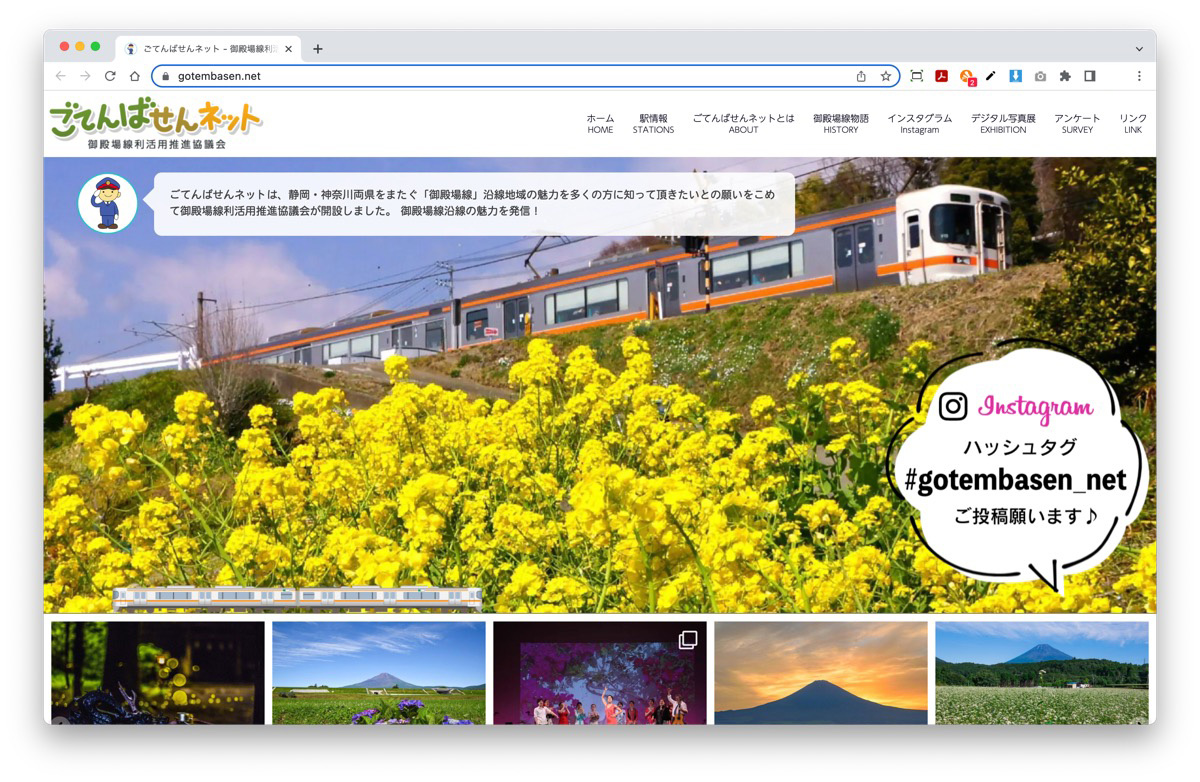Click the ごてんばせんネット site logo
This screenshot has width=1200, height=782.
pos(156,124)
